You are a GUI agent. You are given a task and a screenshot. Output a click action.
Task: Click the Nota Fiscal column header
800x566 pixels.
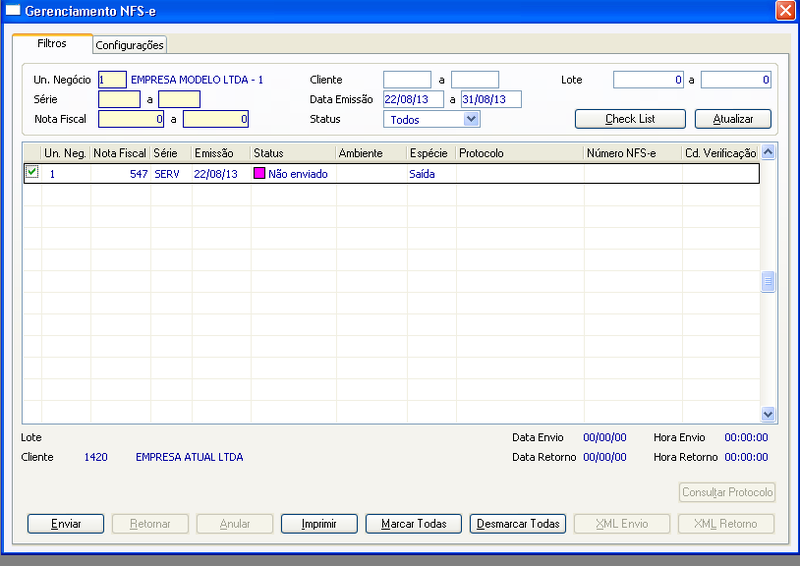(120, 153)
